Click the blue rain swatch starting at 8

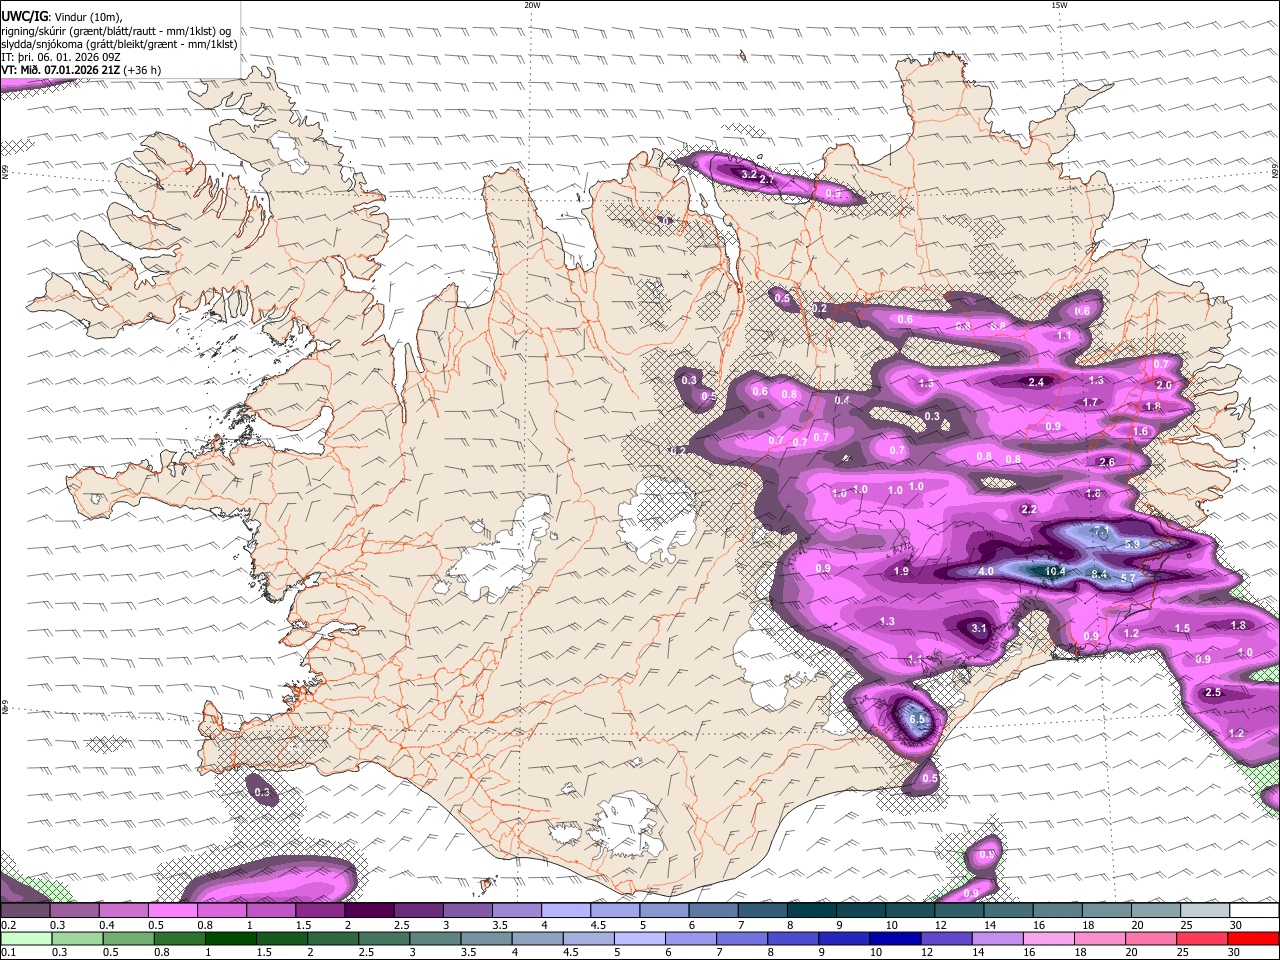pyautogui.click(x=795, y=938)
